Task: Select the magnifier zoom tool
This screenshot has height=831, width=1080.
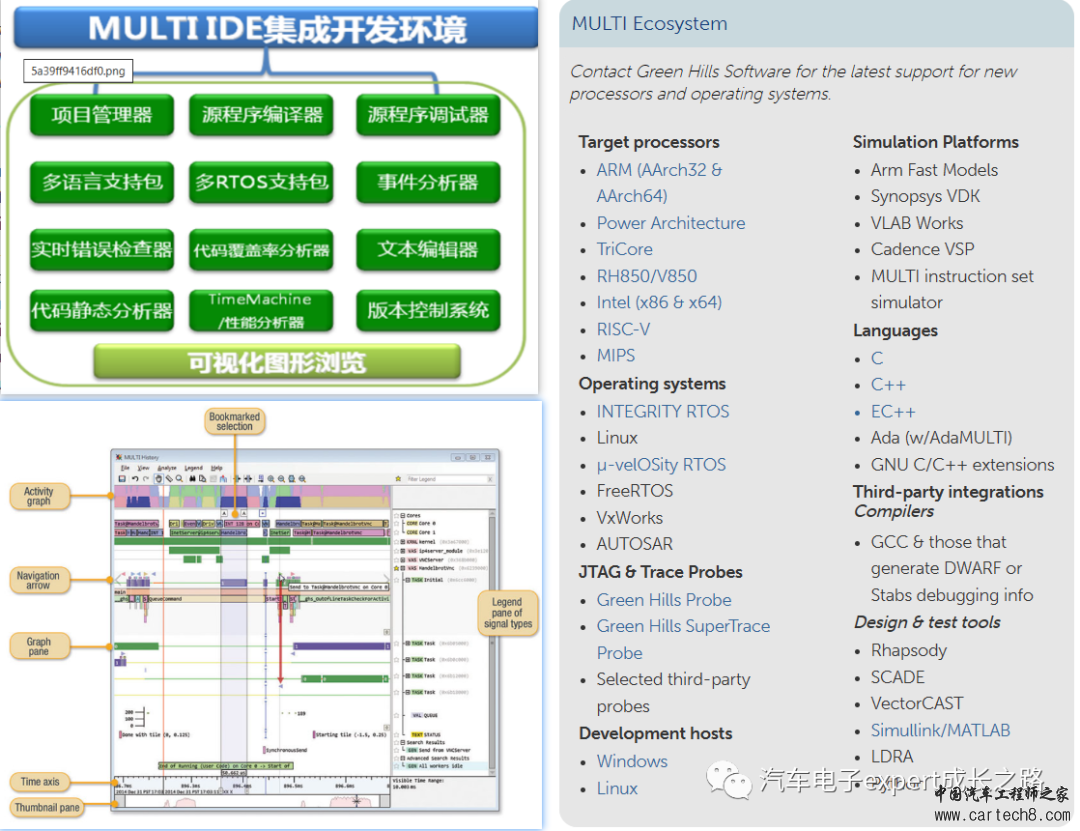Action: 180,478
